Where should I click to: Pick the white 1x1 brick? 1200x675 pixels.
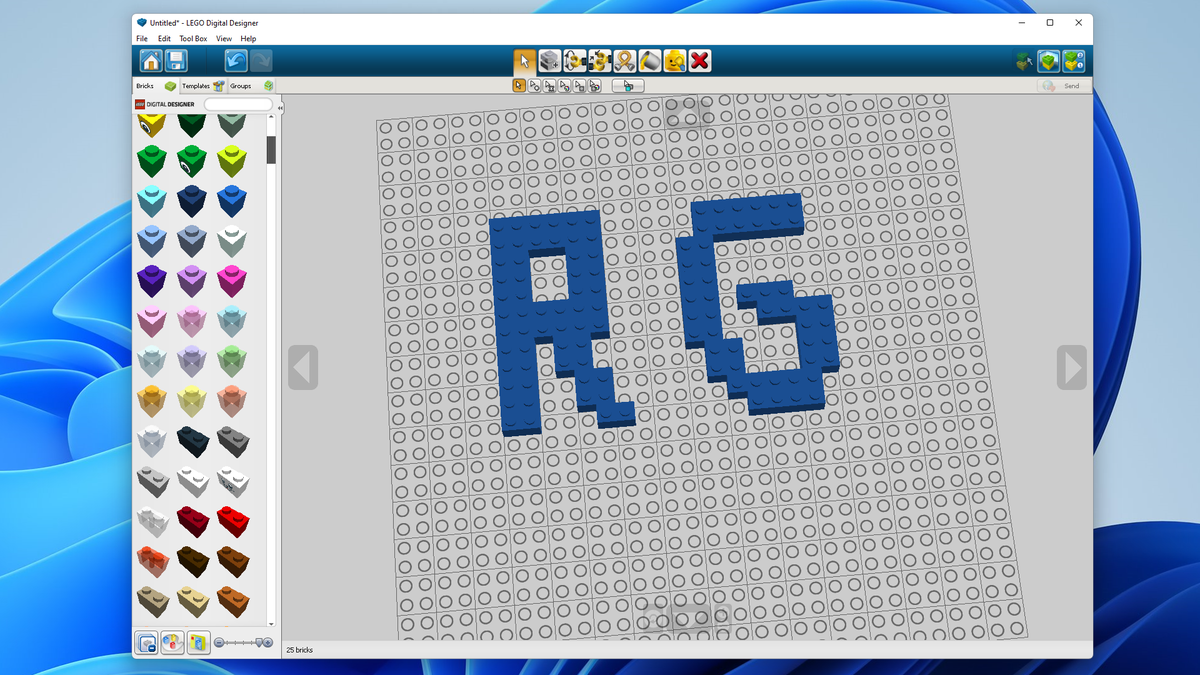pyautogui.click(x=232, y=240)
